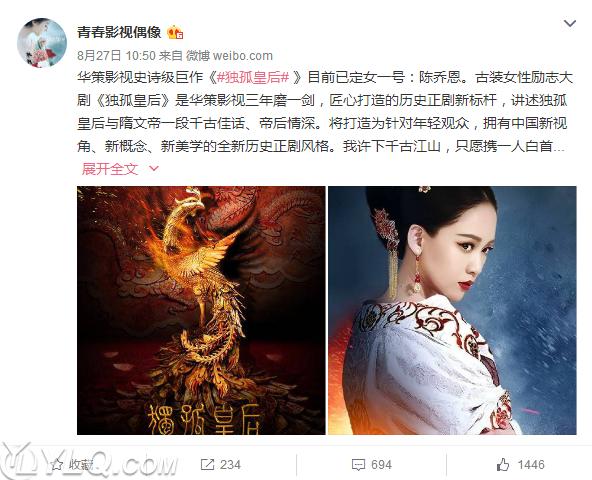This screenshot has width=592, height=480.
Task: Open the 234 reposts count
Action: [x=230, y=465]
